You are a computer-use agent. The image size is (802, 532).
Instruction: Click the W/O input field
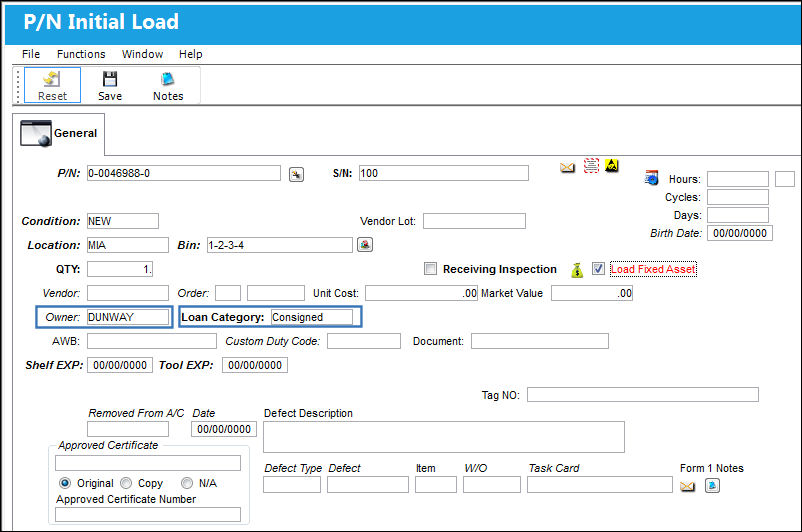pos(492,484)
